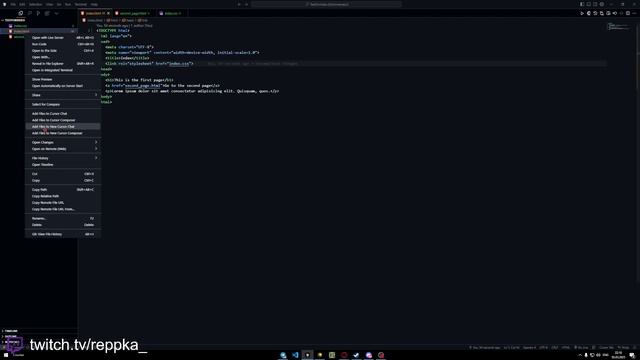This screenshot has width=640, height=360.
Task: Select 'Rename...' from context menu
Action: tap(63, 218)
